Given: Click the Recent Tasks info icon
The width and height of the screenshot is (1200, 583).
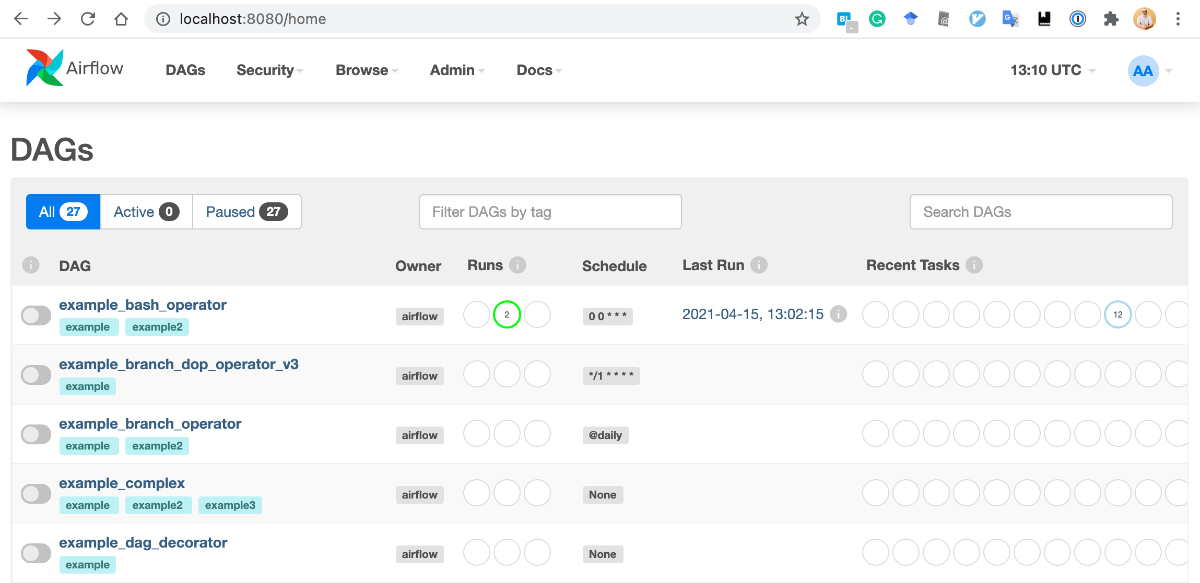Looking at the screenshot, I should click(974, 265).
